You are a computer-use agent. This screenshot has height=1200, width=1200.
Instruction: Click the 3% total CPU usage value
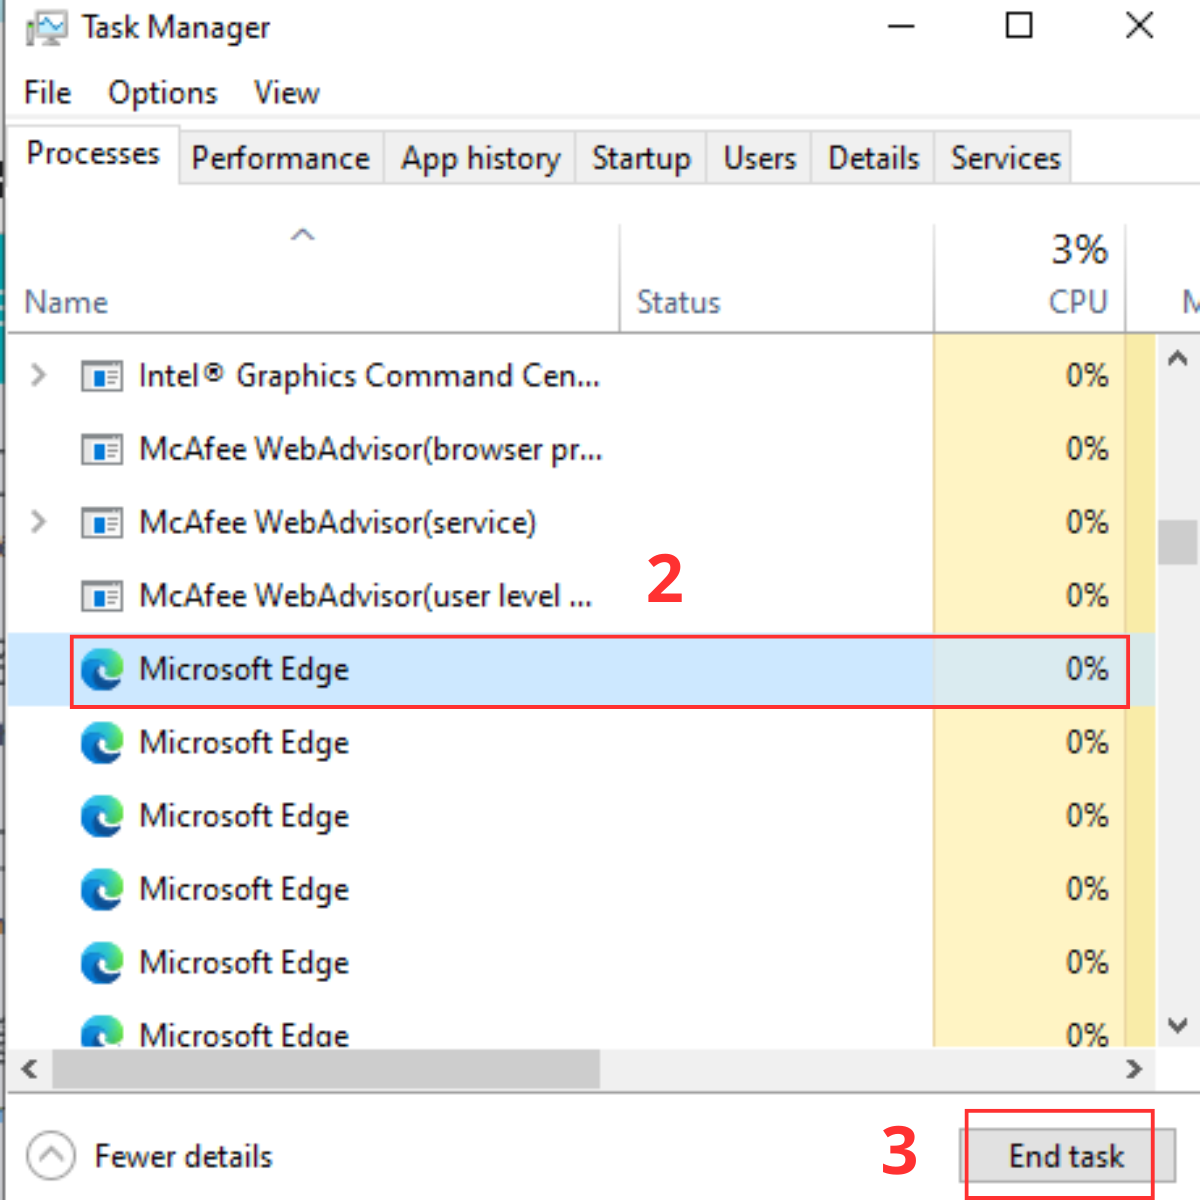(1079, 249)
